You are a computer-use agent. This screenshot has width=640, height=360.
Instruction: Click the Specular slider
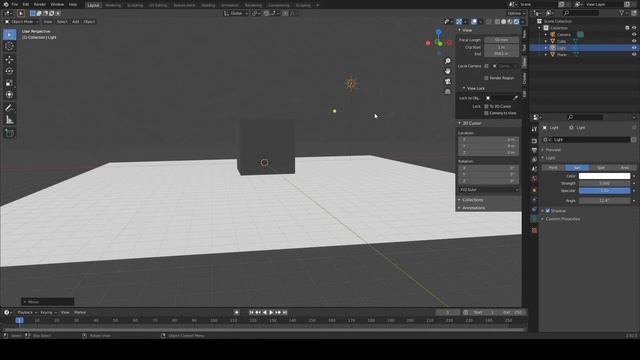(x=604, y=191)
